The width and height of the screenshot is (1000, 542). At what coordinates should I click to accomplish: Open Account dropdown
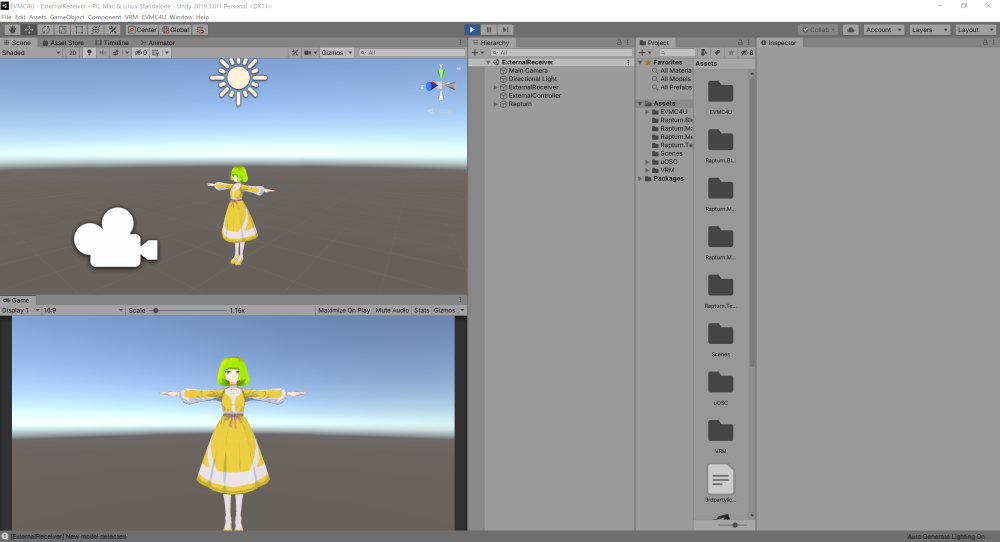(883, 29)
